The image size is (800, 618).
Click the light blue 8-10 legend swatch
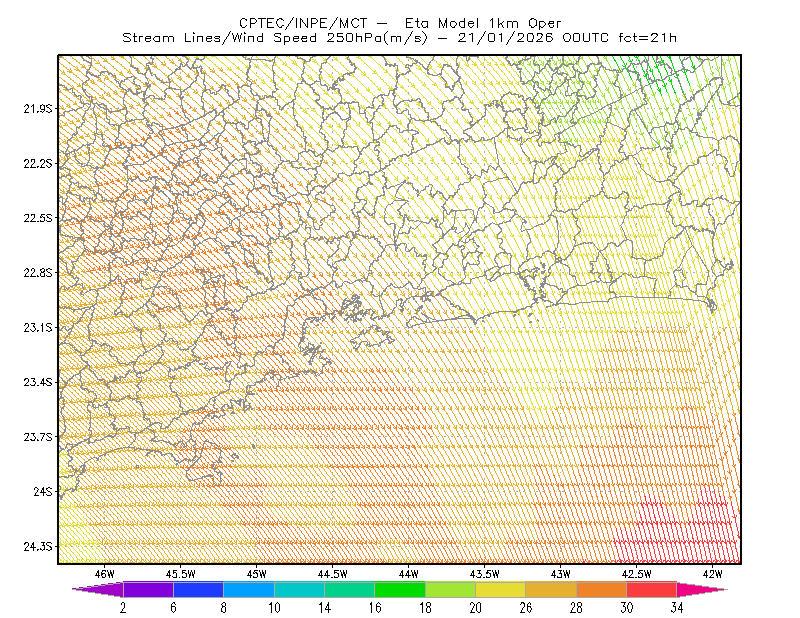(249, 589)
